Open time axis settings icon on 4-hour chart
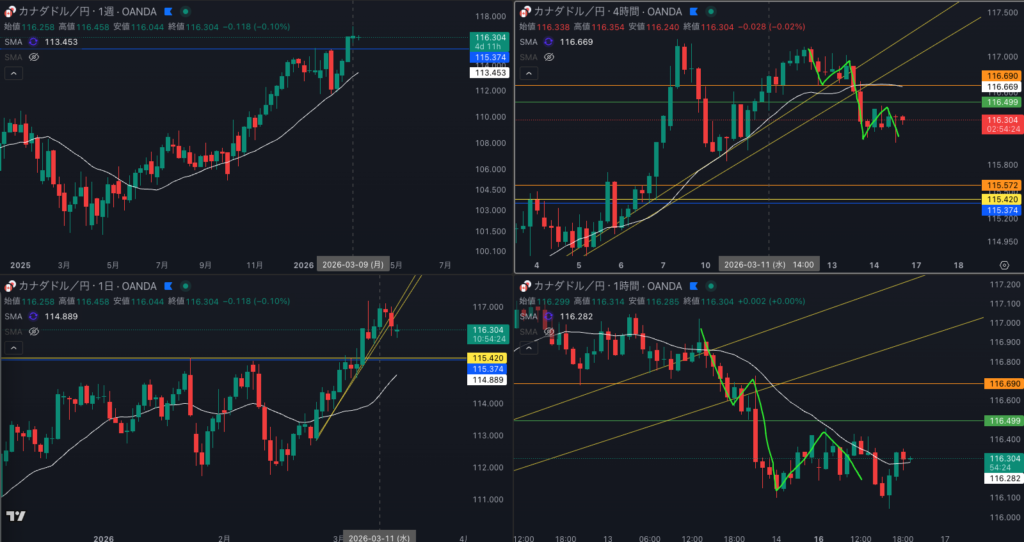Screen dimensions: 1024x542 click(x=1003, y=264)
